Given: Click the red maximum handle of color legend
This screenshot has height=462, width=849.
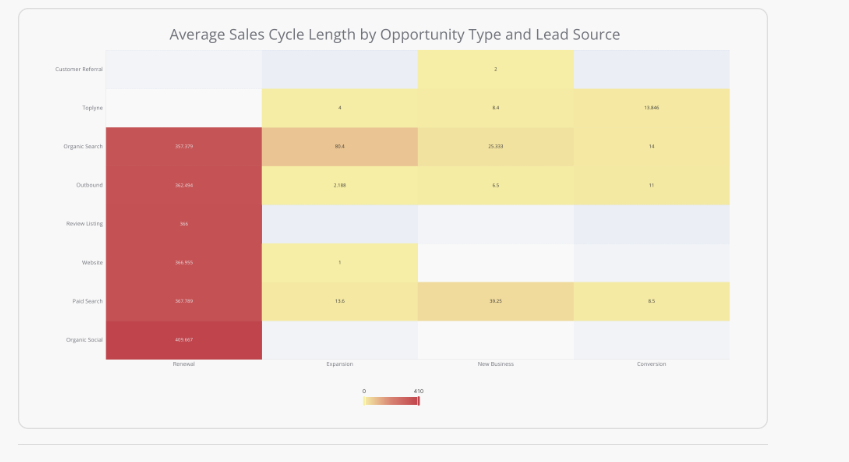Looking at the screenshot, I should point(419,401).
